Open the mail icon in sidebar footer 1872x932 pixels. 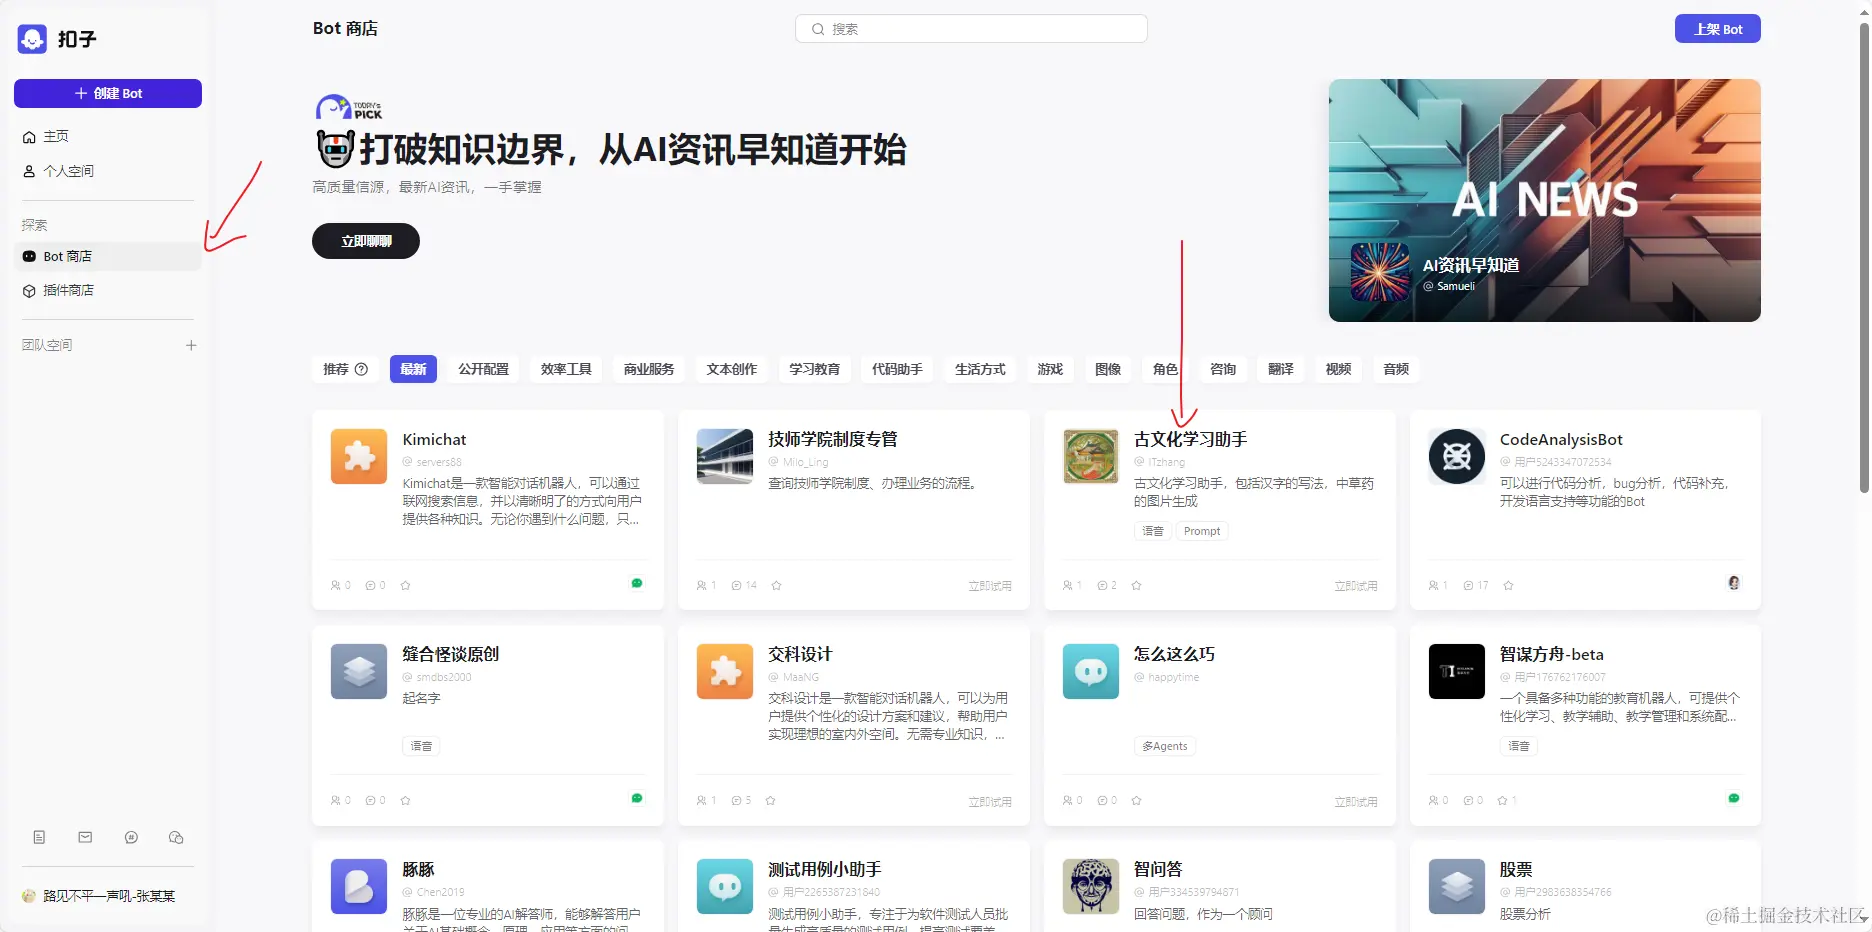click(85, 837)
